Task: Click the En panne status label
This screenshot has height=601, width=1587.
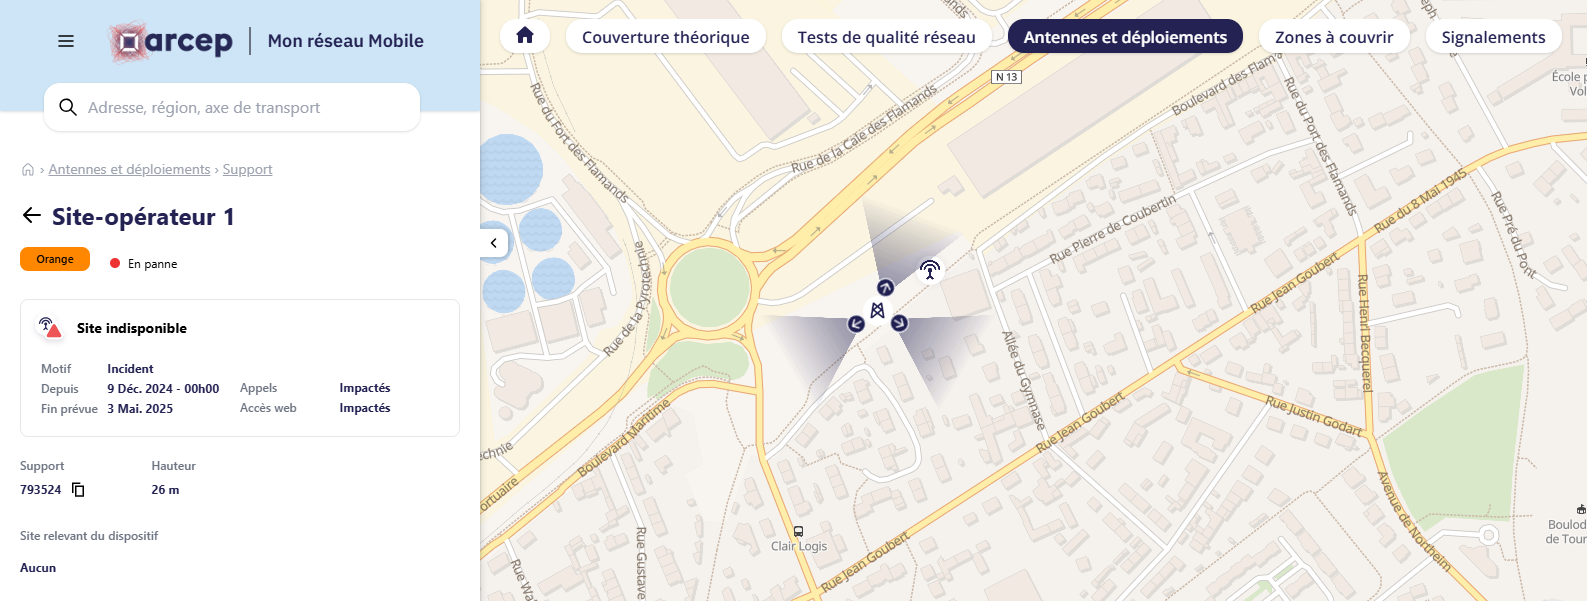Action: pyautogui.click(x=153, y=264)
